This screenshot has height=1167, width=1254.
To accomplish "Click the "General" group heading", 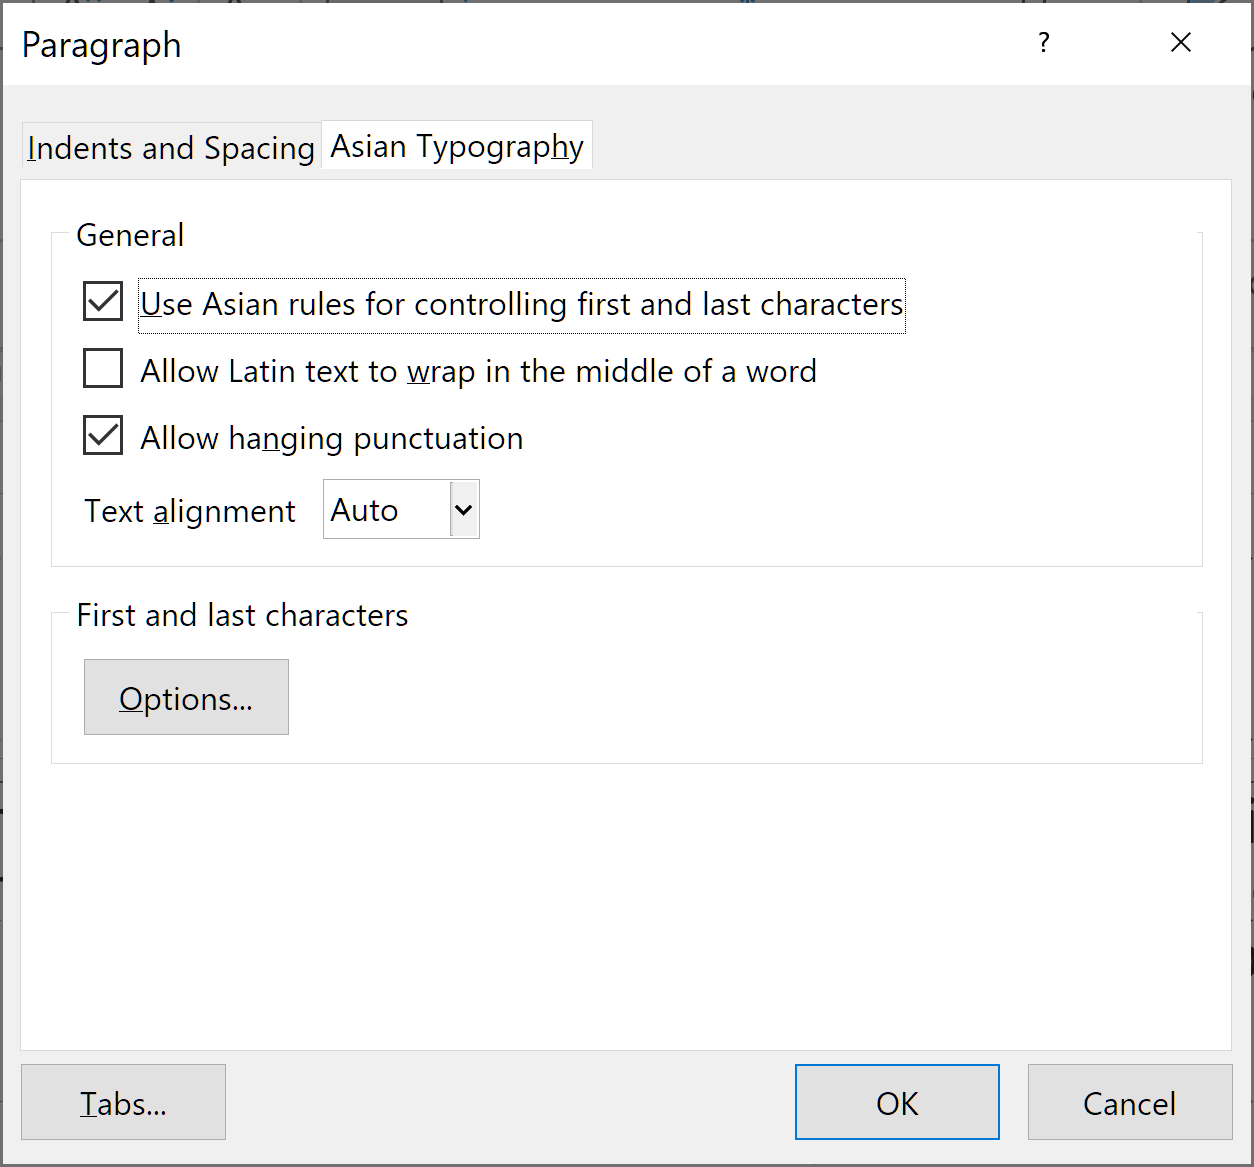I will pos(130,235).
